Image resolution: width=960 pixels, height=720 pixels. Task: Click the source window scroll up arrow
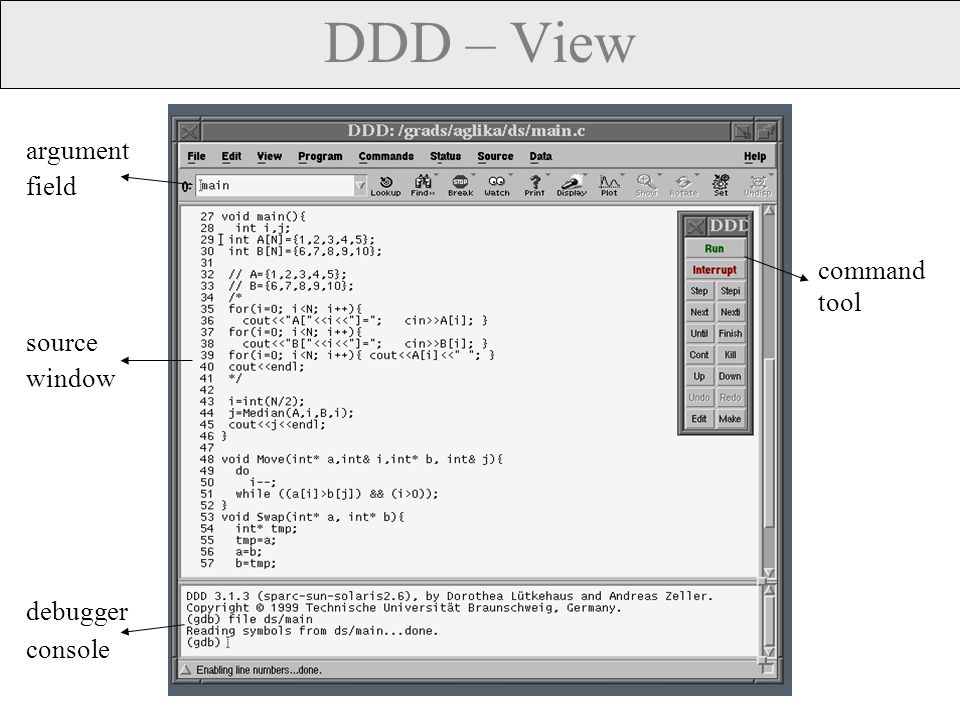click(769, 211)
